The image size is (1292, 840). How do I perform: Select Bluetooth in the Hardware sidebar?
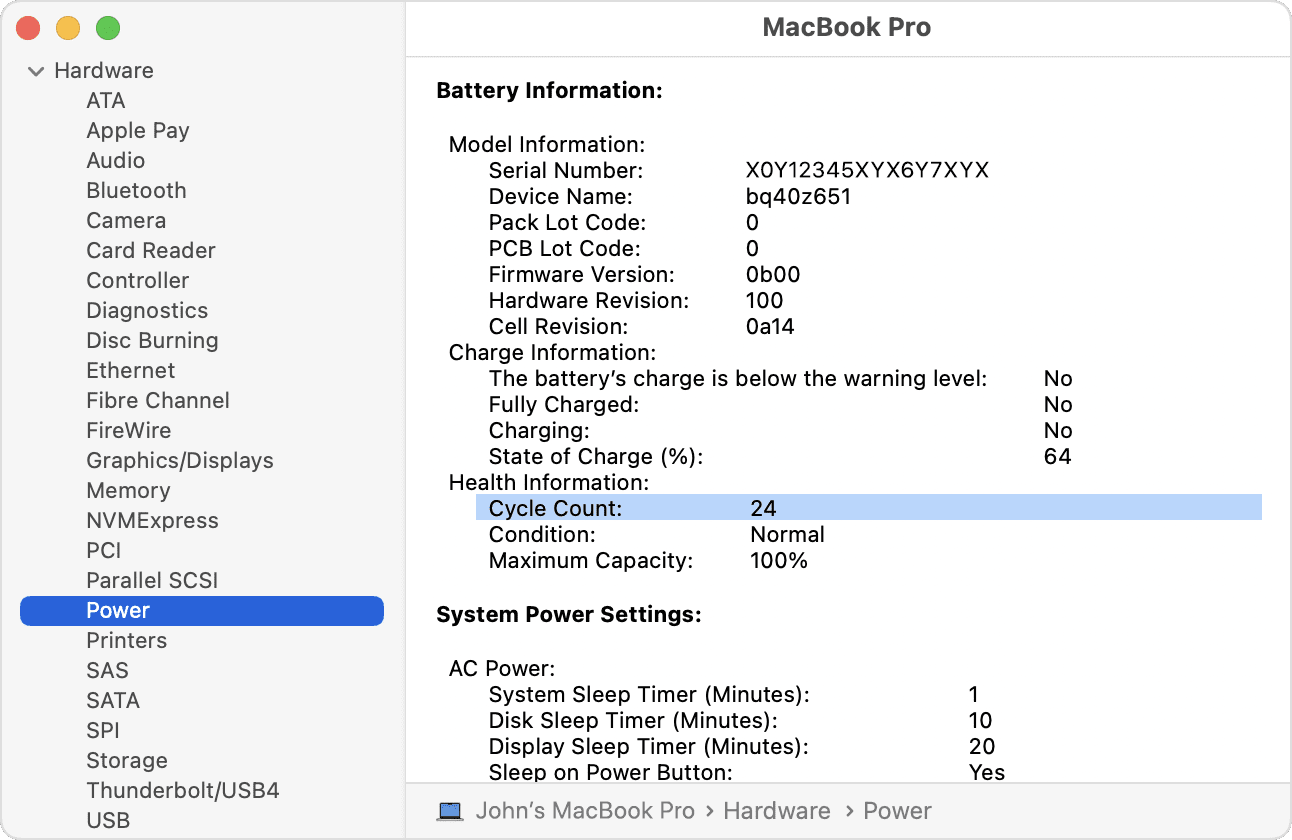(136, 190)
